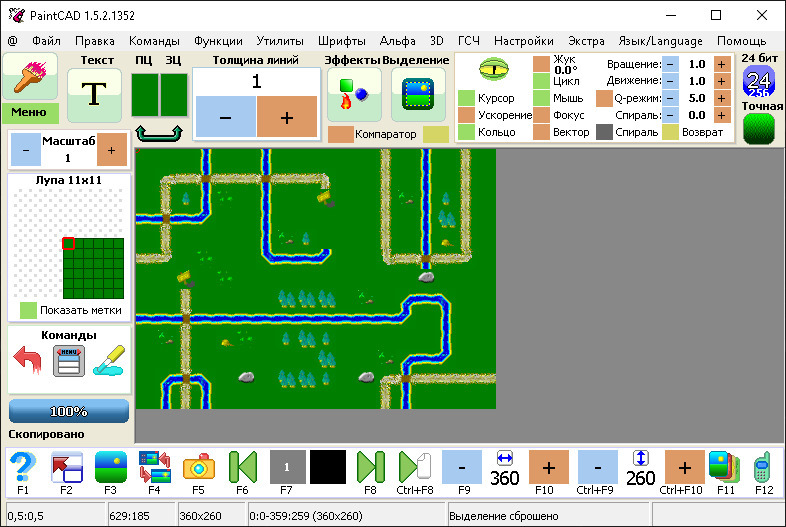Click the F5 camera snapshot icon
The image size is (786, 527).
click(198, 467)
